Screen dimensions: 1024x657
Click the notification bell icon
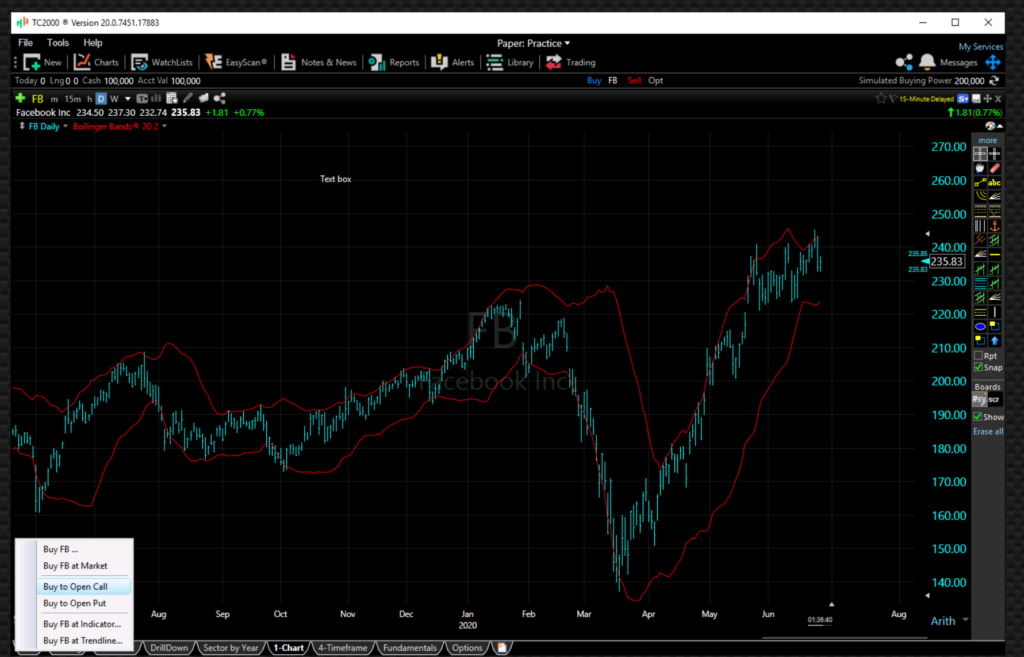point(927,62)
